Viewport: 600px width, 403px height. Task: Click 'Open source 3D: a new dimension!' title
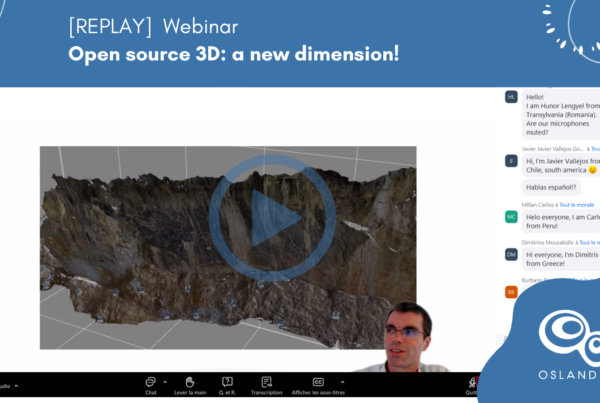tap(234, 54)
